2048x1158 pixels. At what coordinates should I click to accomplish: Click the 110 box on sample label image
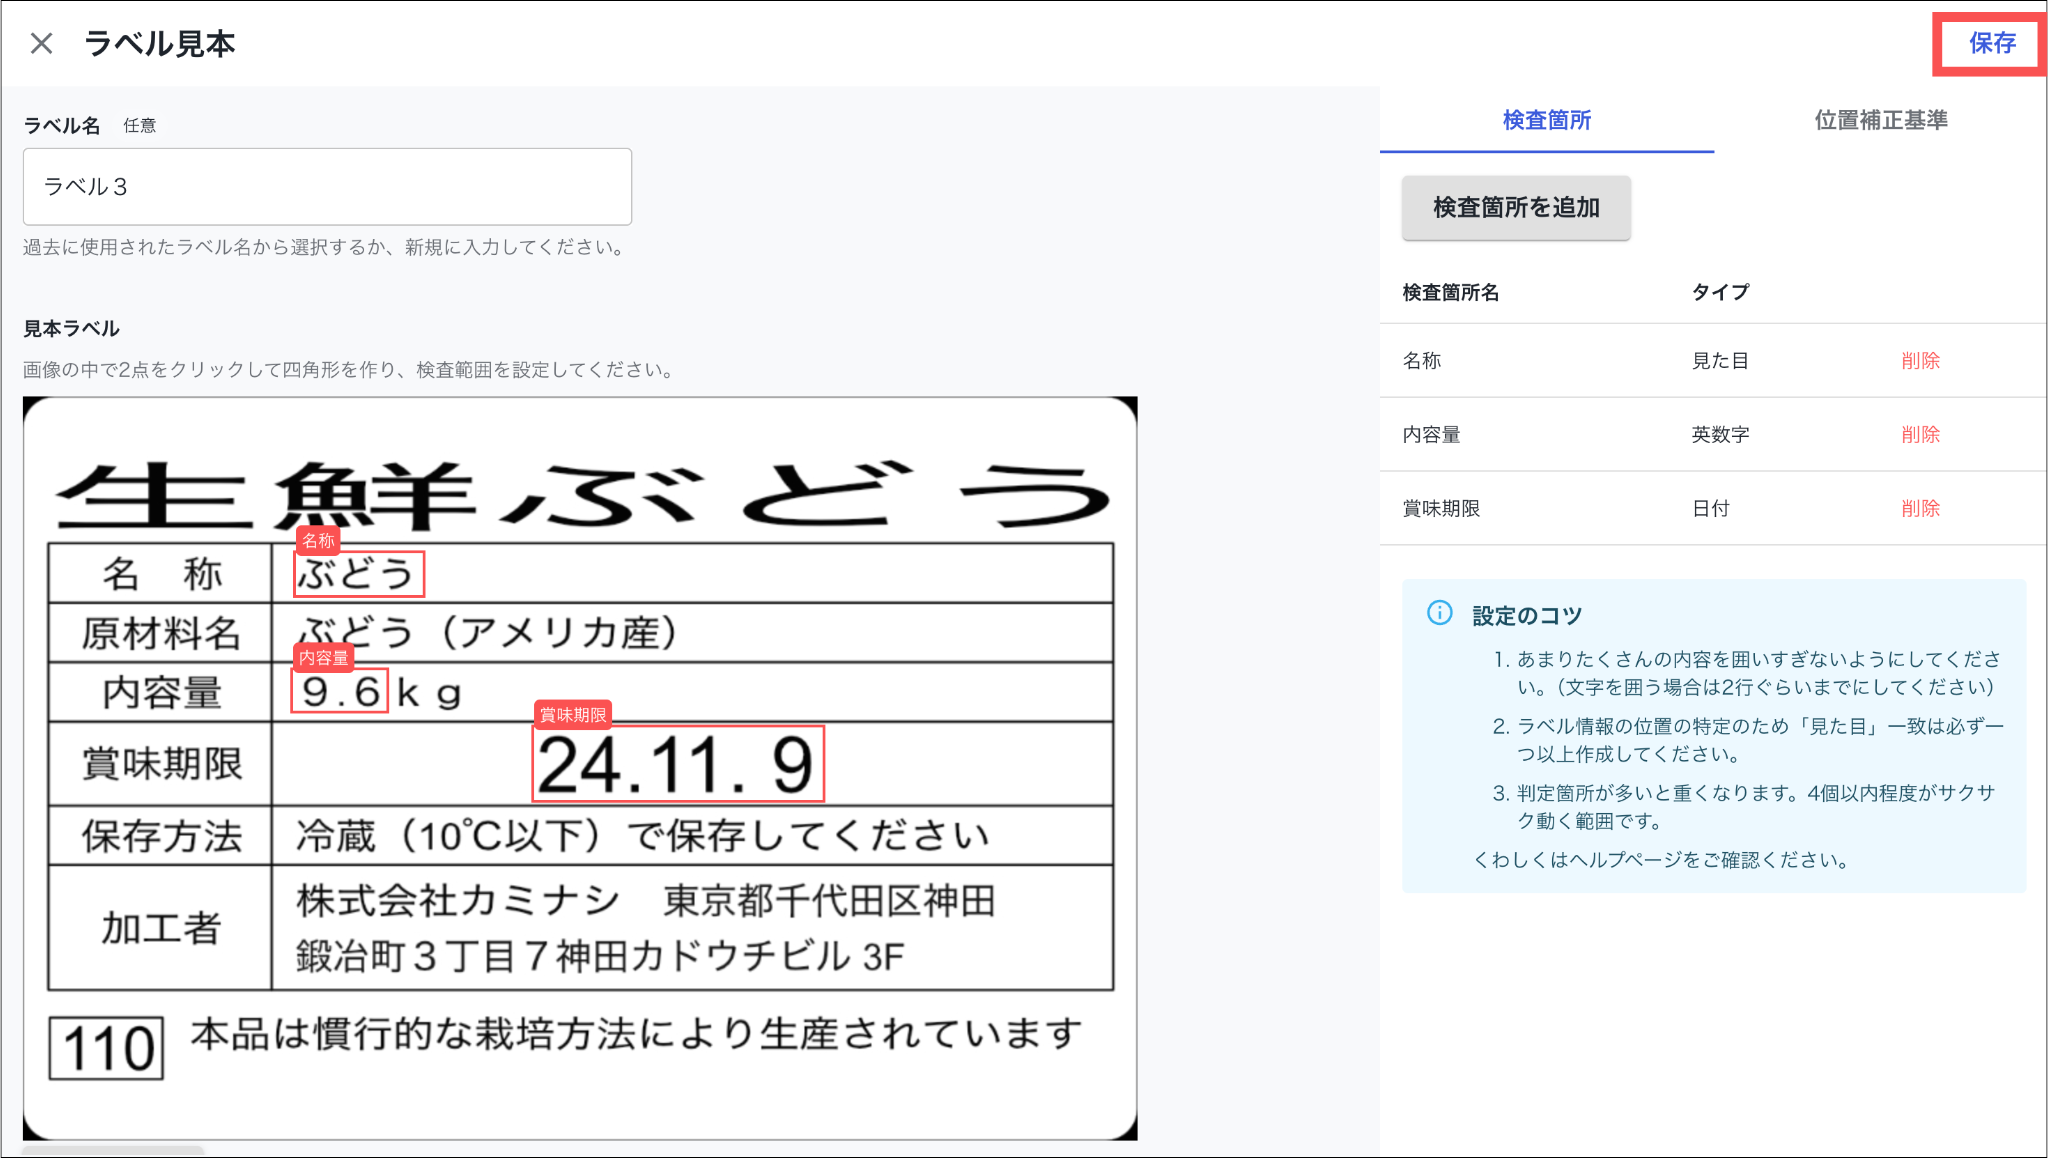(107, 1049)
